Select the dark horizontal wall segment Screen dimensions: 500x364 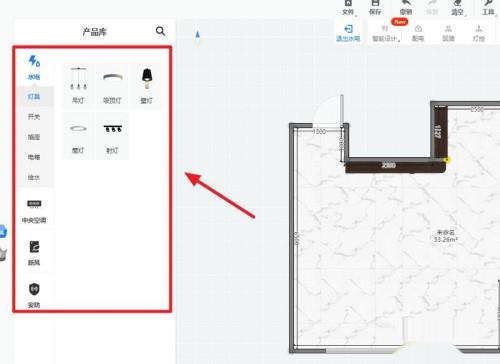click(x=395, y=166)
